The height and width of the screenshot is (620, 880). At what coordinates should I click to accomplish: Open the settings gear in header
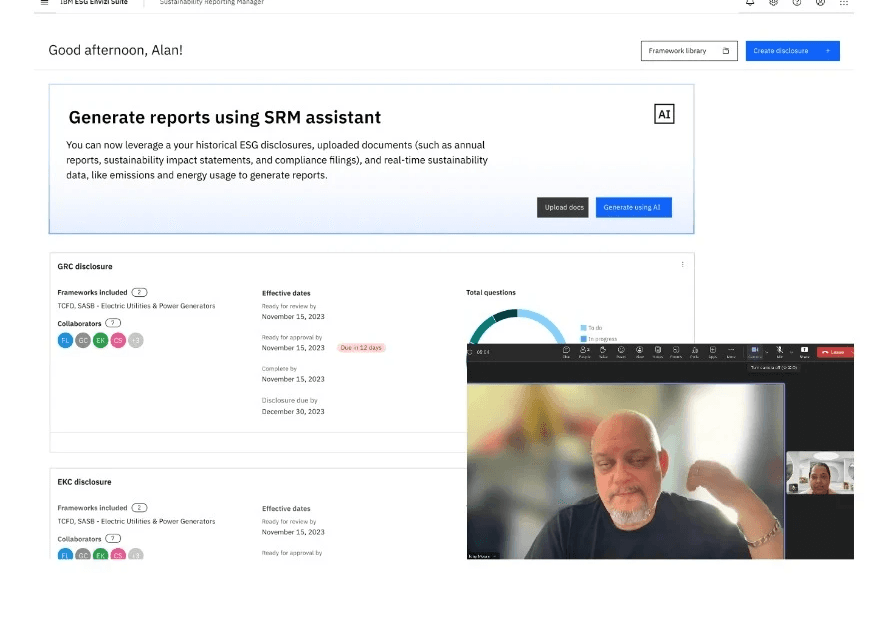point(773,2)
